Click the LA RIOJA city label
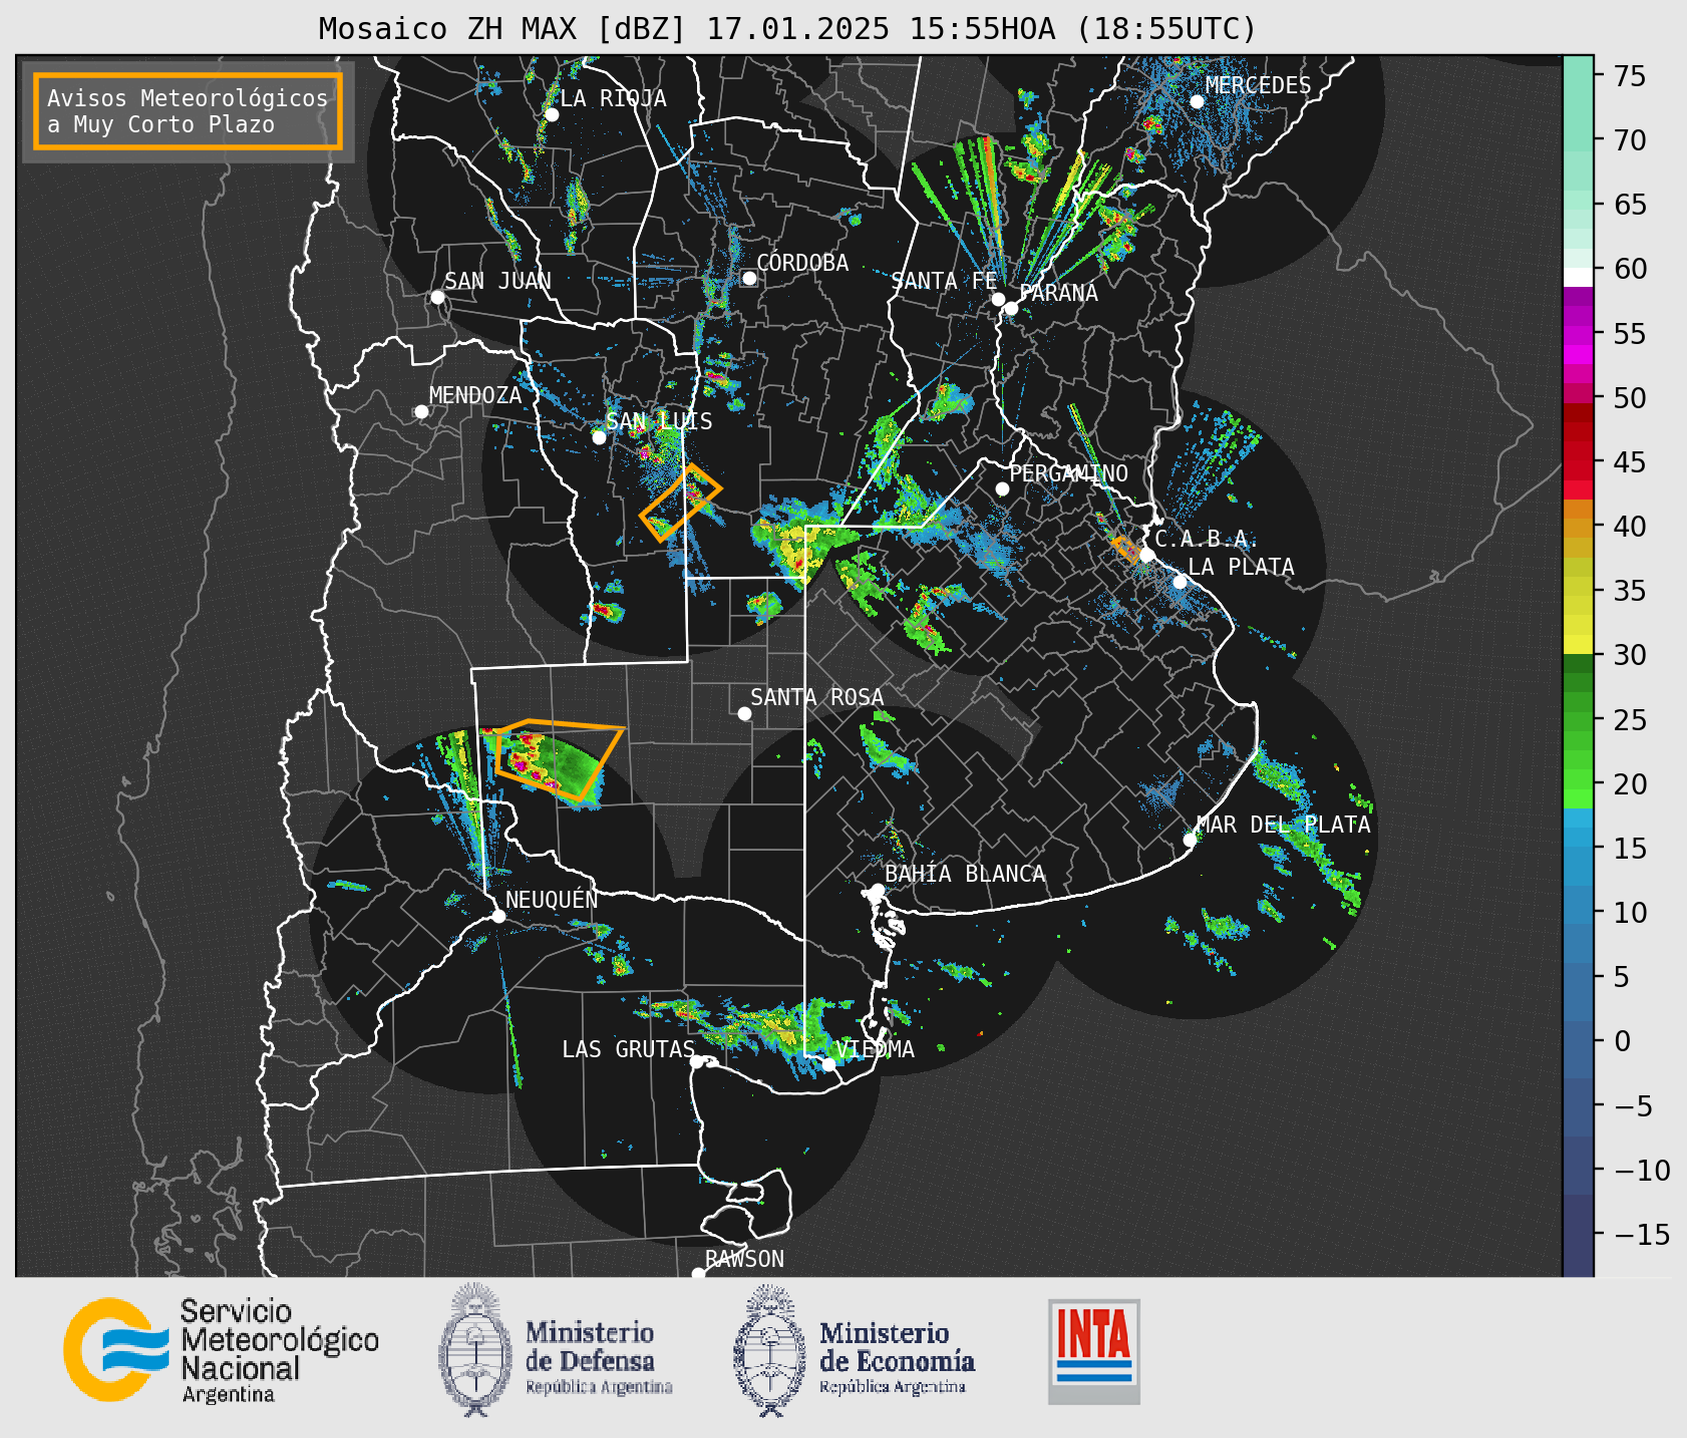 coord(613,98)
